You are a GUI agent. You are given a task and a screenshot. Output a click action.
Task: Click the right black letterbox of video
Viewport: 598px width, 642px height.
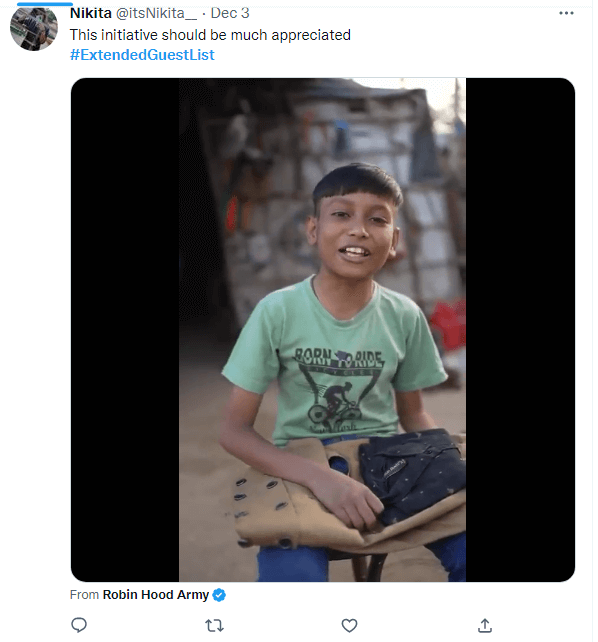pyautogui.click(x=520, y=330)
